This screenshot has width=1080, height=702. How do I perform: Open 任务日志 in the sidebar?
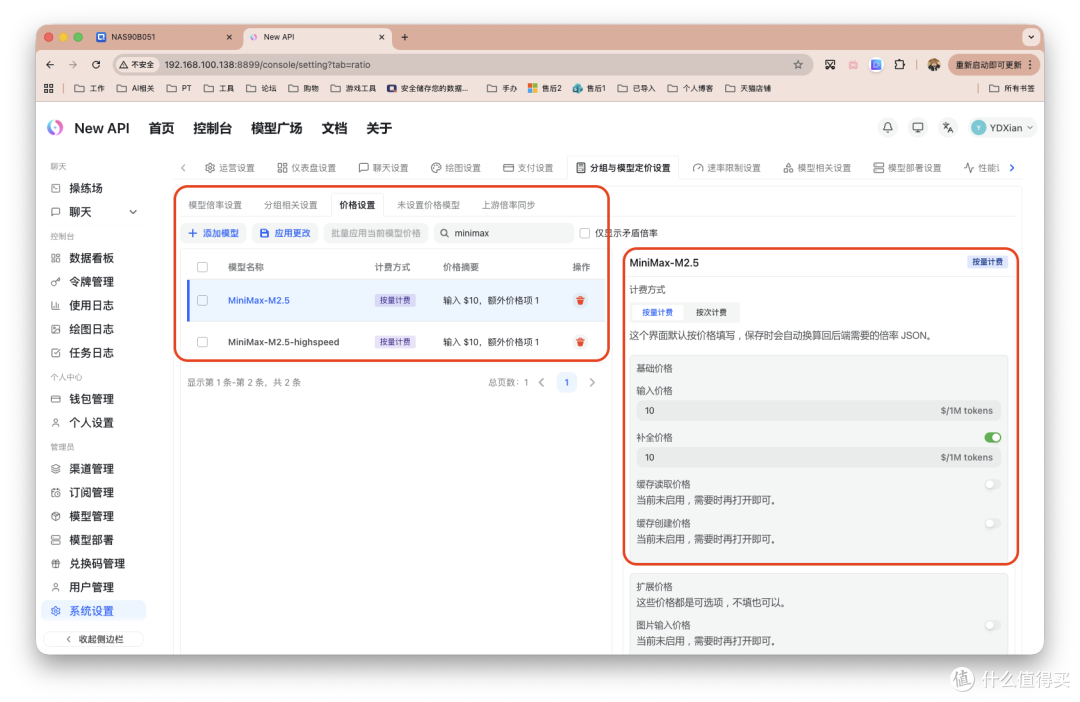(94, 353)
